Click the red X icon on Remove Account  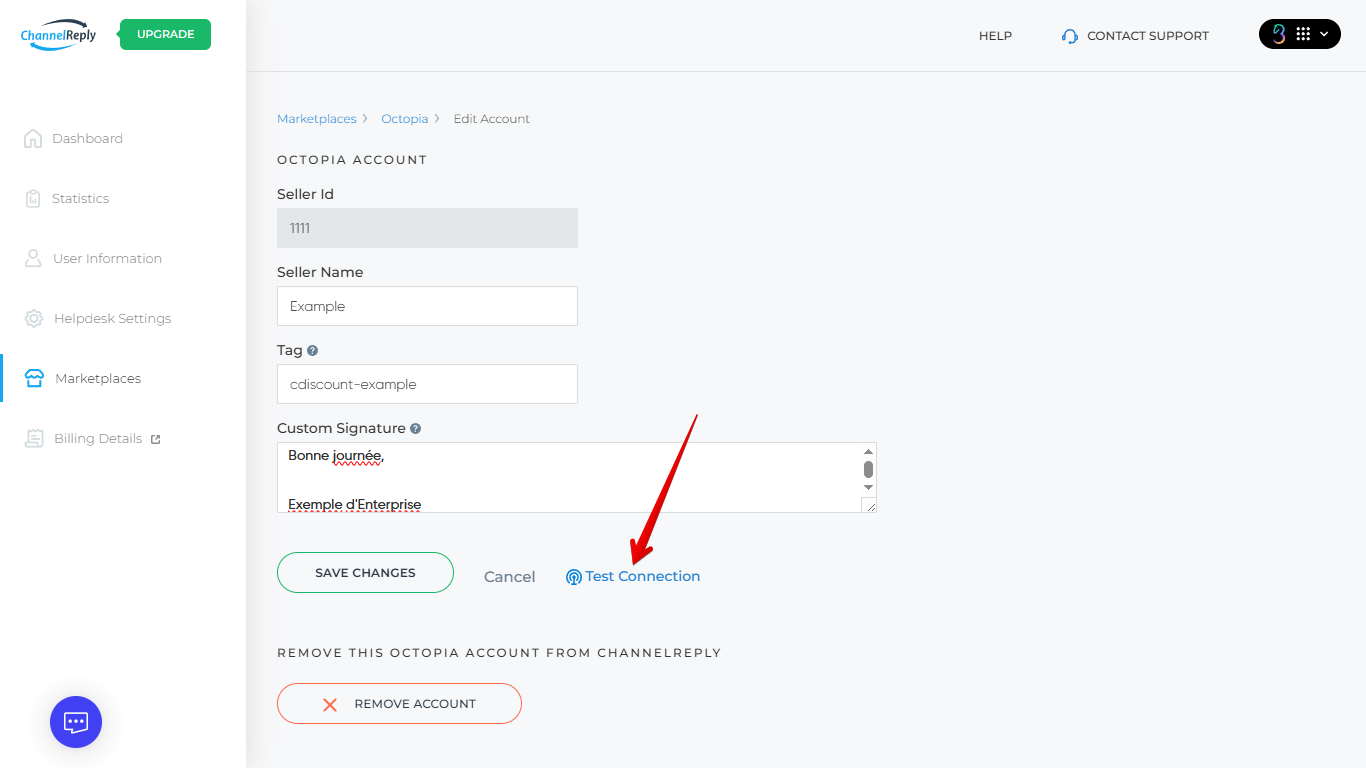[330, 704]
